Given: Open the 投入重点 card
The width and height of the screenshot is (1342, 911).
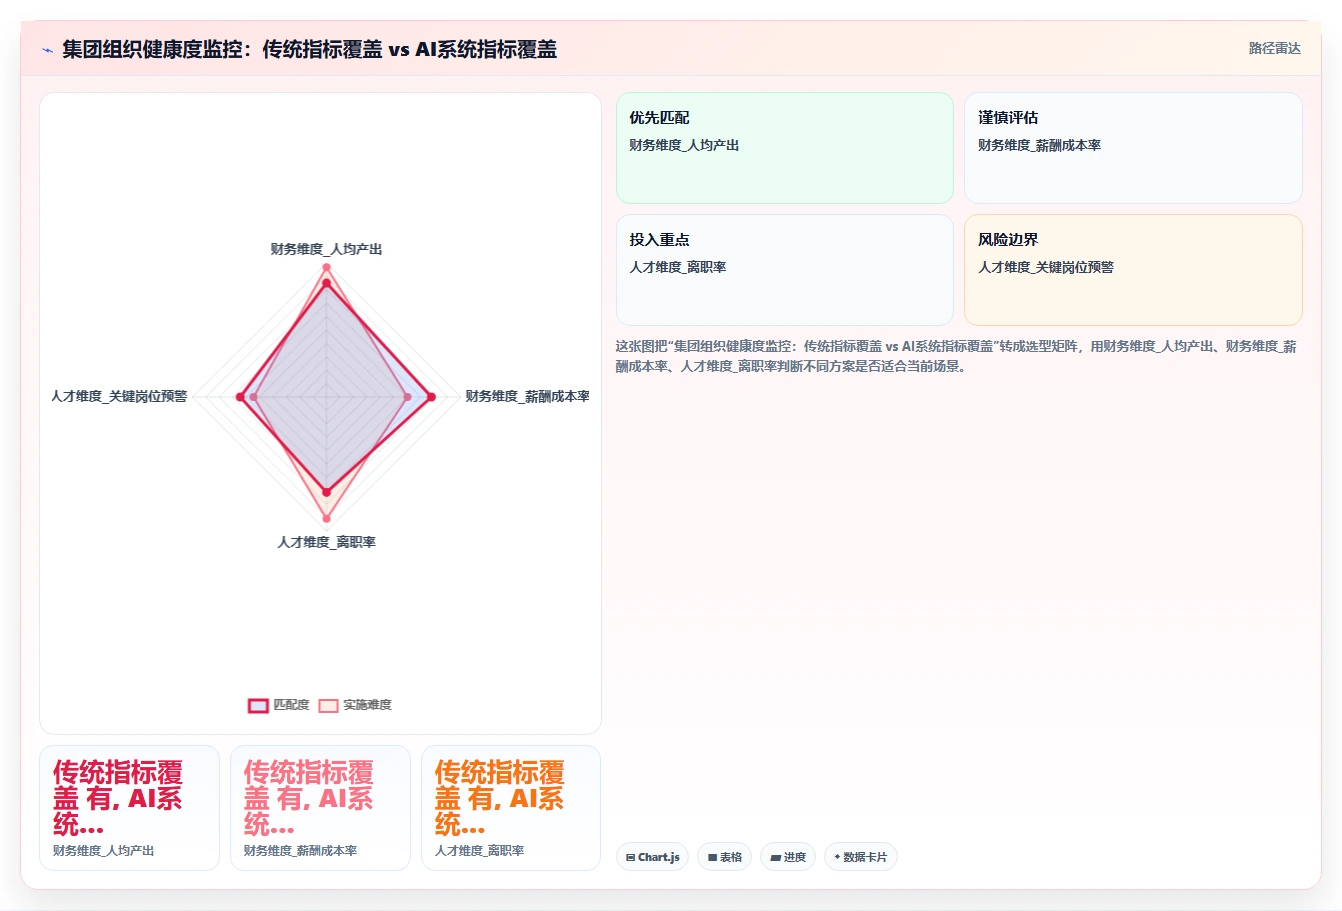Looking at the screenshot, I should (x=785, y=270).
